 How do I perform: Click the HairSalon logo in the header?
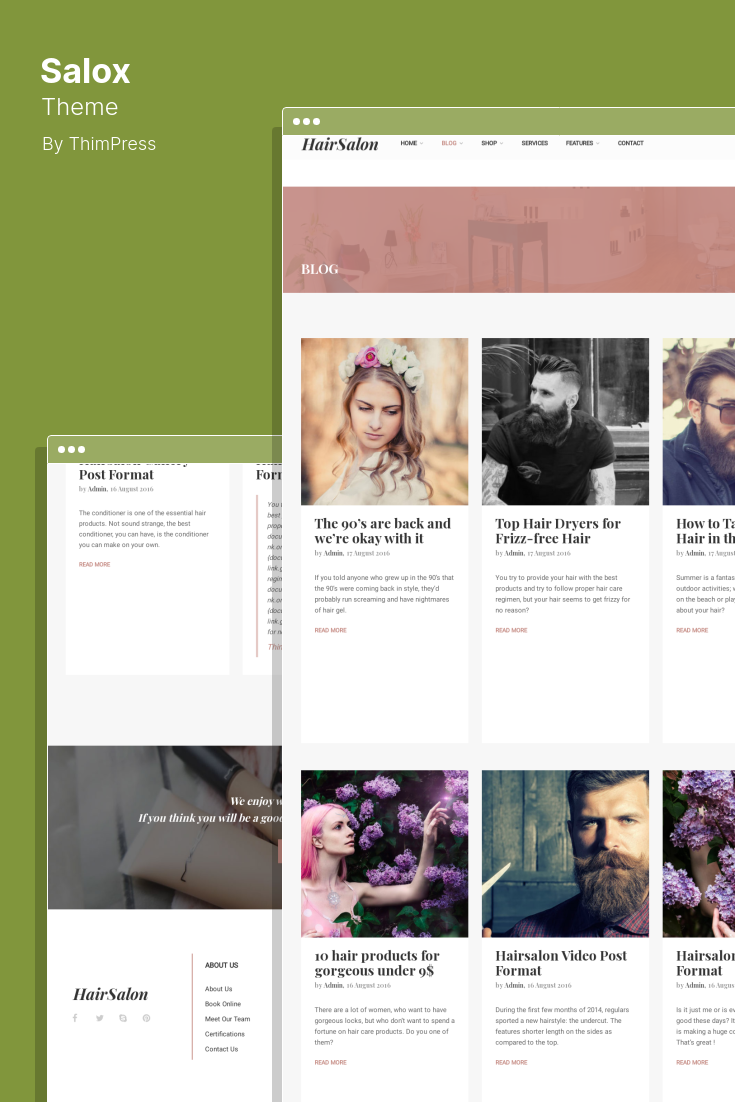click(340, 144)
